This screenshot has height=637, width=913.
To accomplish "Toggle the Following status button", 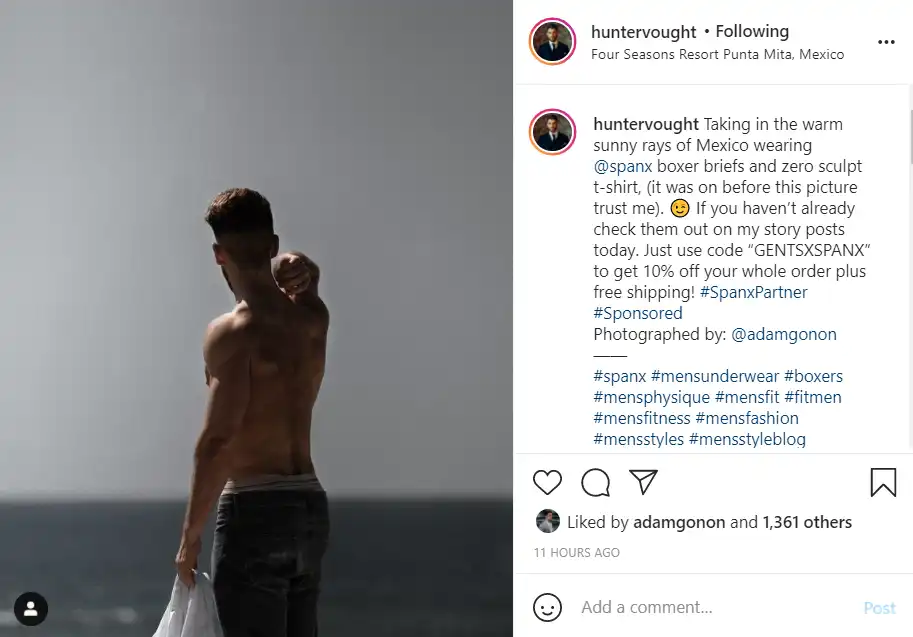I will pos(752,31).
